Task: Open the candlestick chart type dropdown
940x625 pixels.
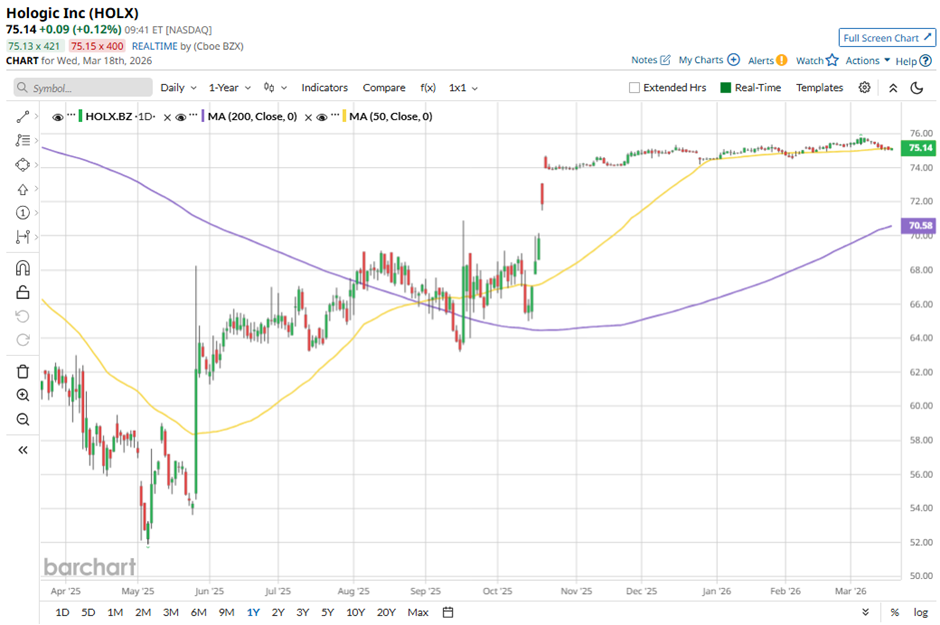Action: pos(275,87)
